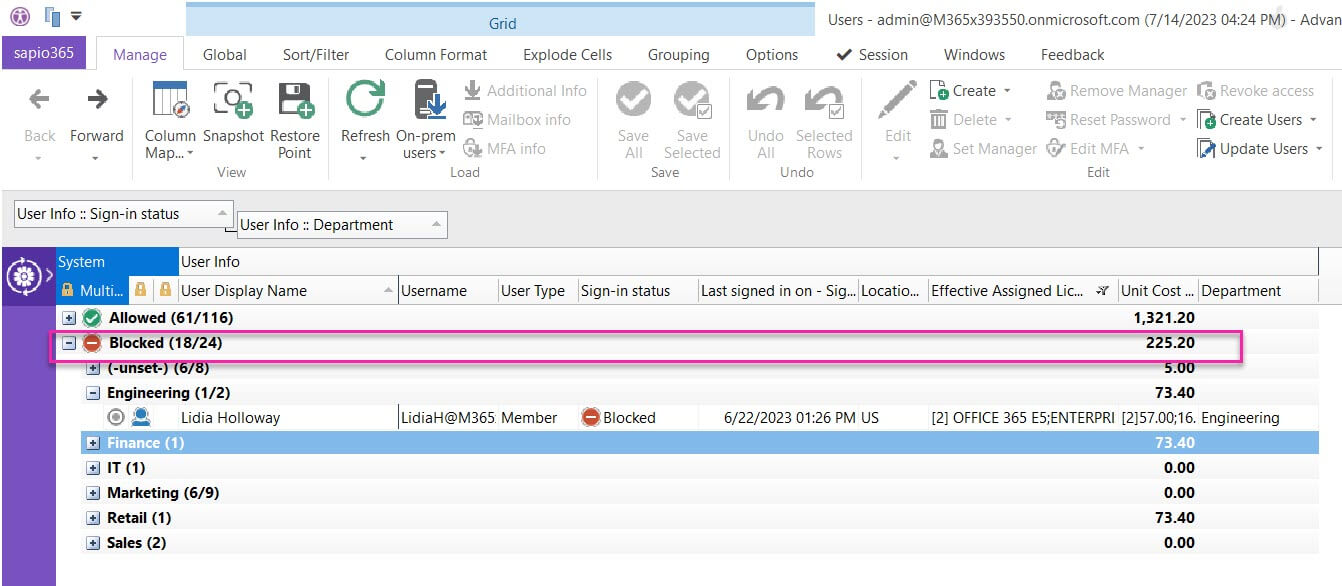Viewport: 1342px width, 586px height.
Task: Load MFA info
Action: coord(504,149)
